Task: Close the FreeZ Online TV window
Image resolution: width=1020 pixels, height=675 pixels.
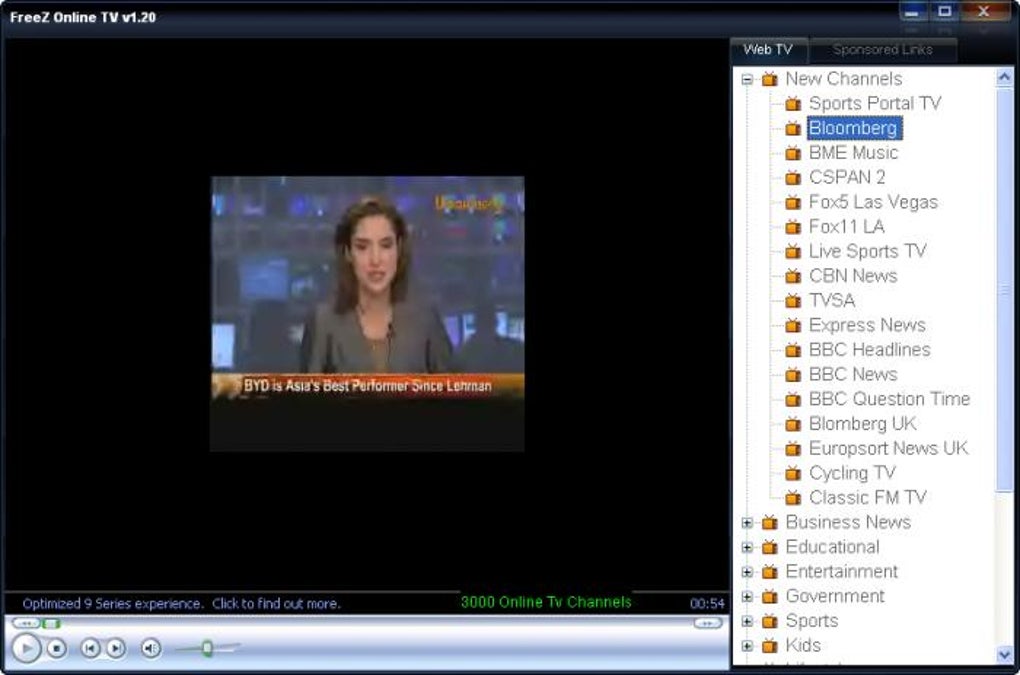Action: point(984,12)
